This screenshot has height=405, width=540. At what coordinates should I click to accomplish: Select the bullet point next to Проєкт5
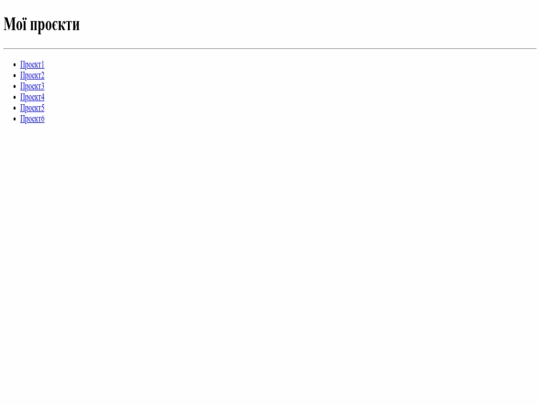14,108
